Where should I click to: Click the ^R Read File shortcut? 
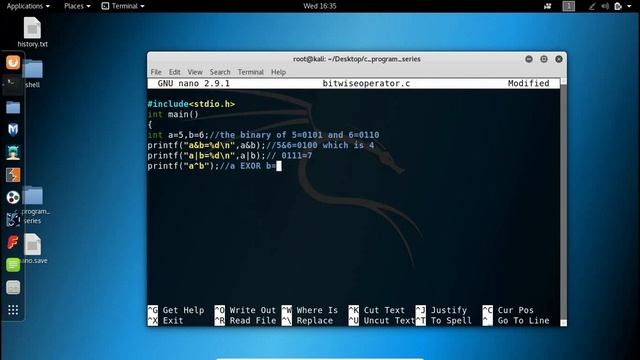point(245,321)
